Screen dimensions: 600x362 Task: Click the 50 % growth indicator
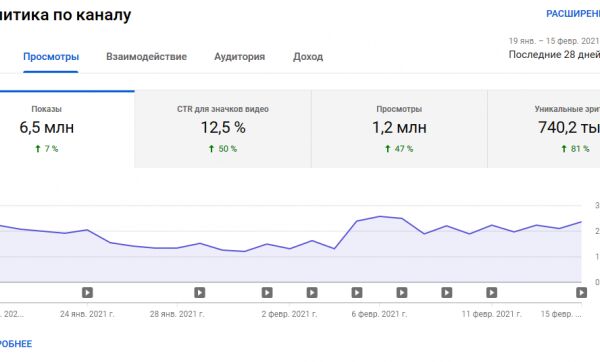click(222, 149)
